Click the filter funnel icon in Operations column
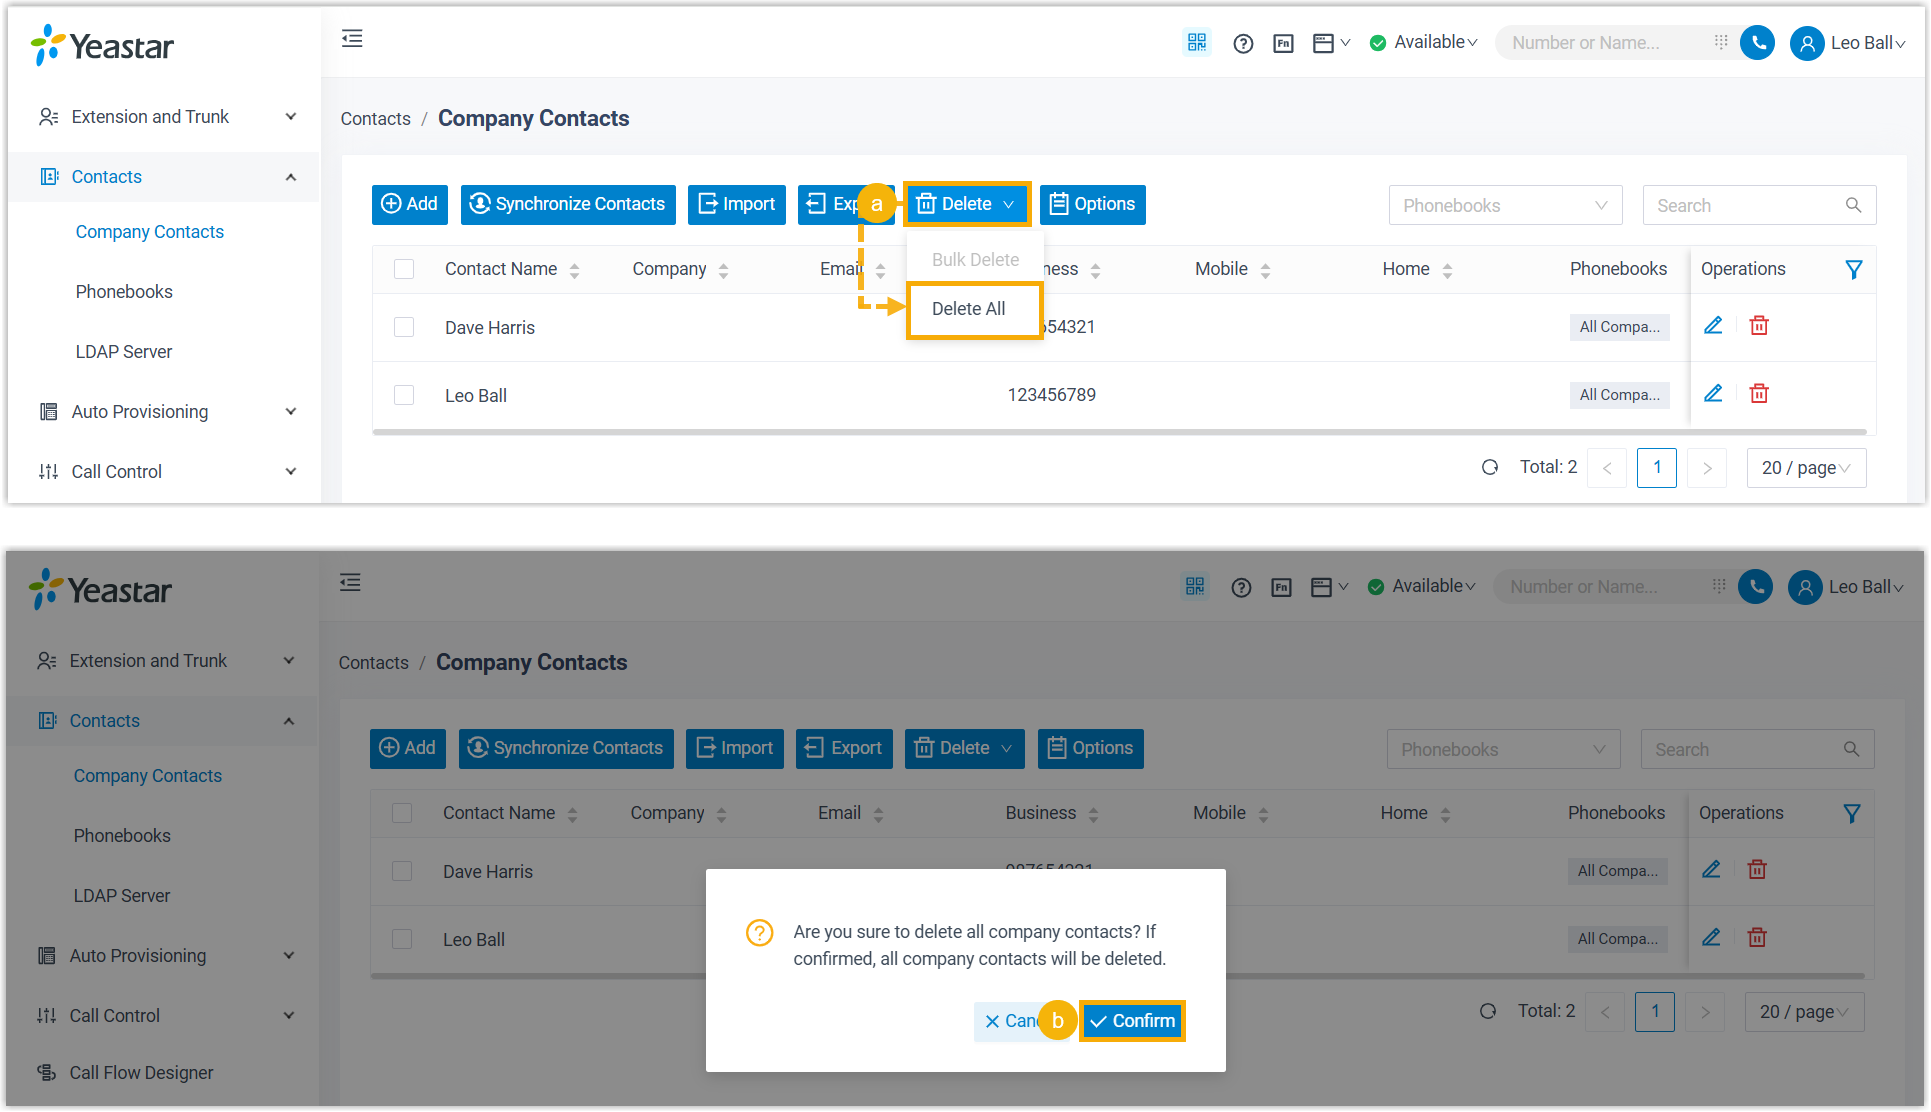This screenshot has width=1931, height=1112. [x=1853, y=269]
